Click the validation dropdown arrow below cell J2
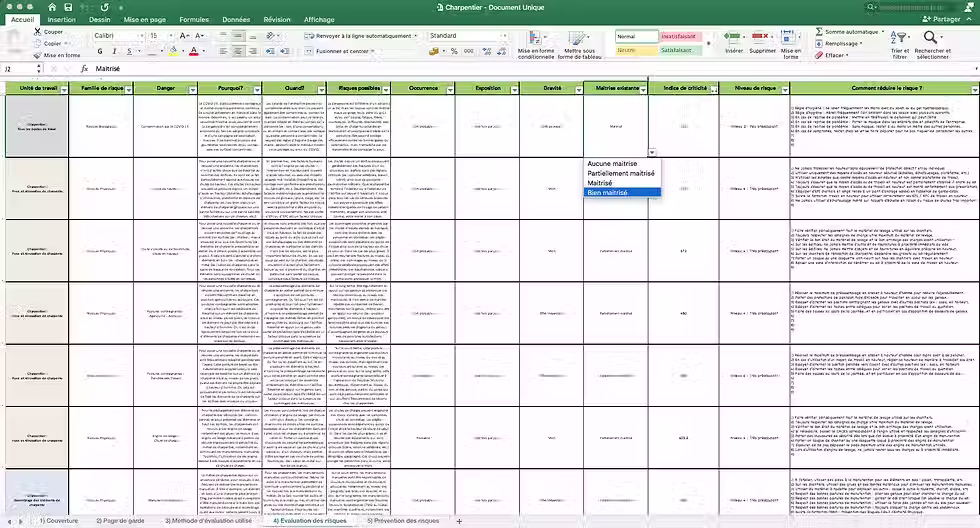Viewport: 980px width, 528px height. (652, 152)
